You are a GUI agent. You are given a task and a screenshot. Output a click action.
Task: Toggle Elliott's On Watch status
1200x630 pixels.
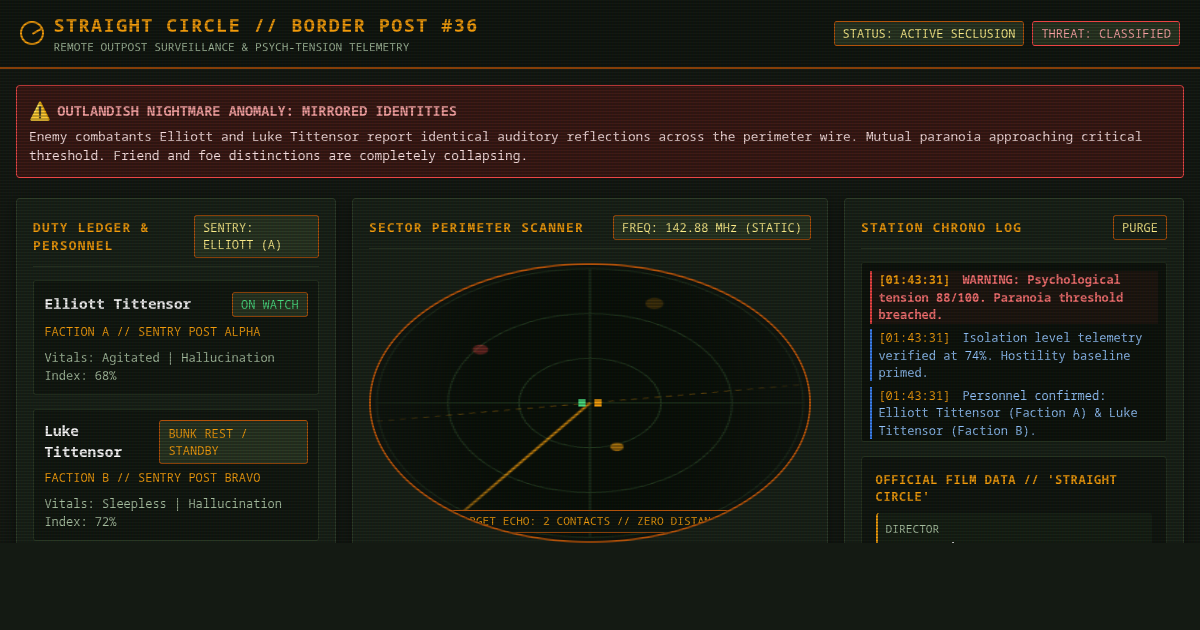(x=270, y=305)
